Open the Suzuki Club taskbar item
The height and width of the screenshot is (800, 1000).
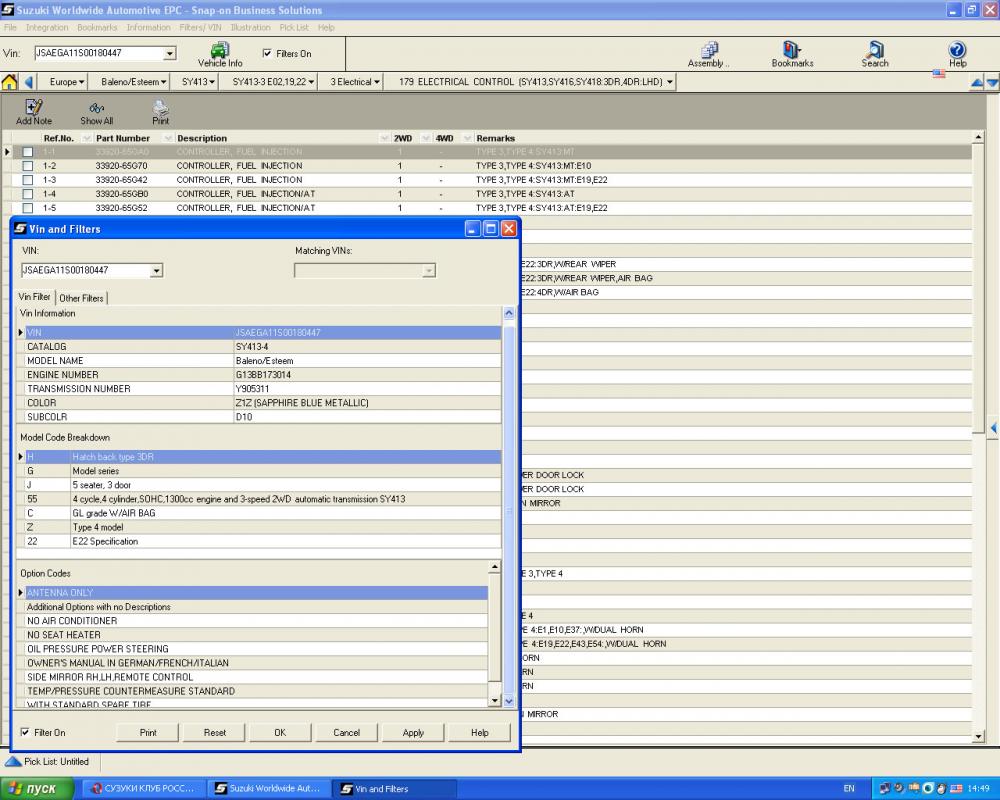tap(143, 789)
